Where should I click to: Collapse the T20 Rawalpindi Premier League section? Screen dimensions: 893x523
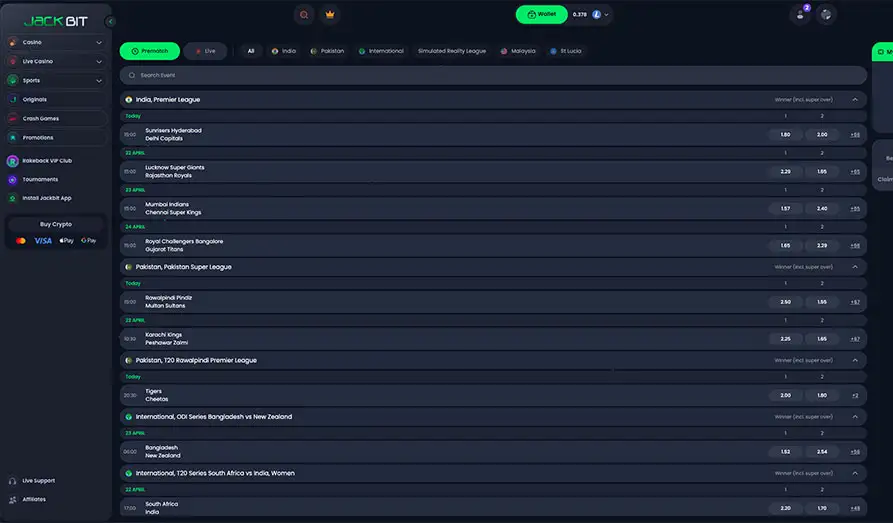point(855,361)
